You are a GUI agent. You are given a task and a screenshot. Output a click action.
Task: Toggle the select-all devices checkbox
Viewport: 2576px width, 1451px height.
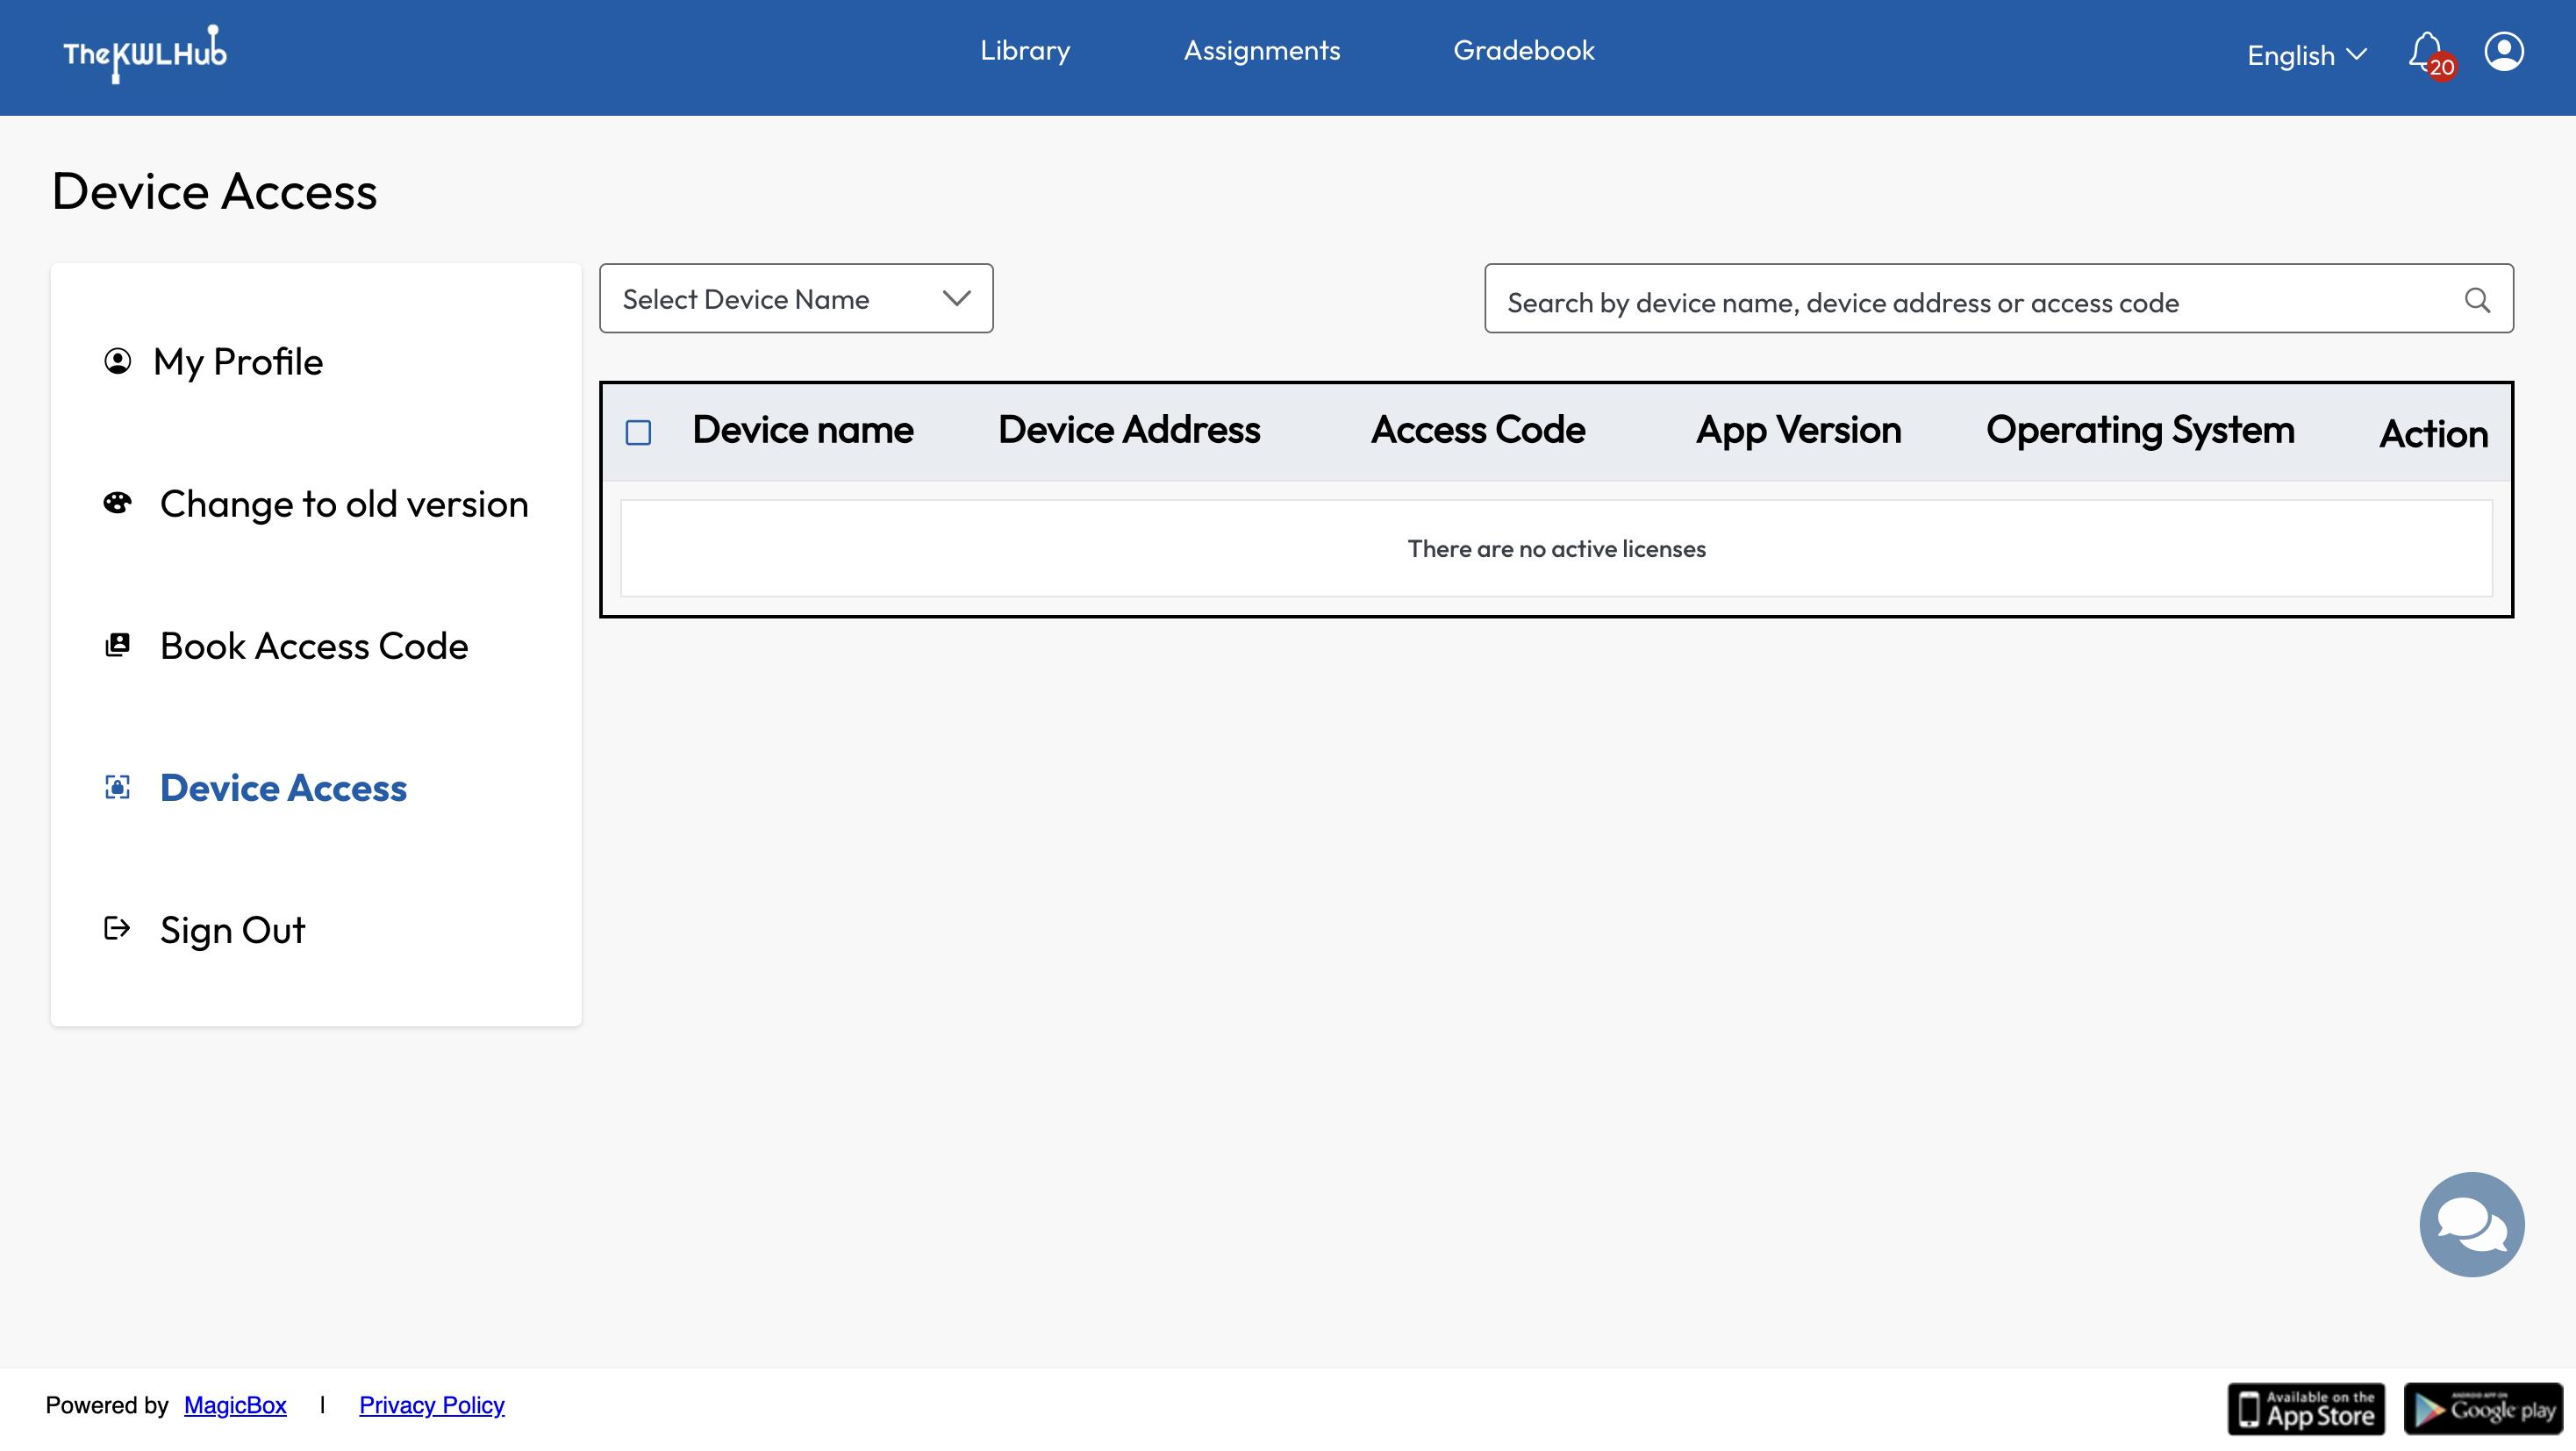[x=638, y=432]
